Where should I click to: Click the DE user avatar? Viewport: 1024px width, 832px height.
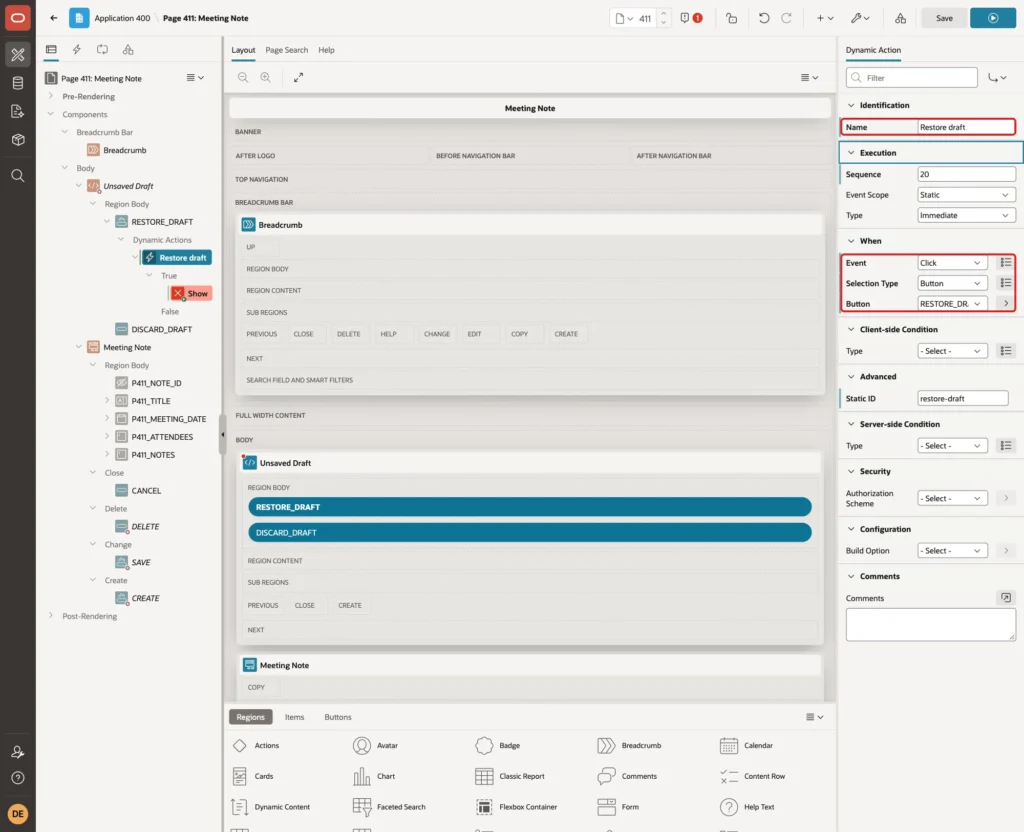pyautogui.click(x=18, y=814)
